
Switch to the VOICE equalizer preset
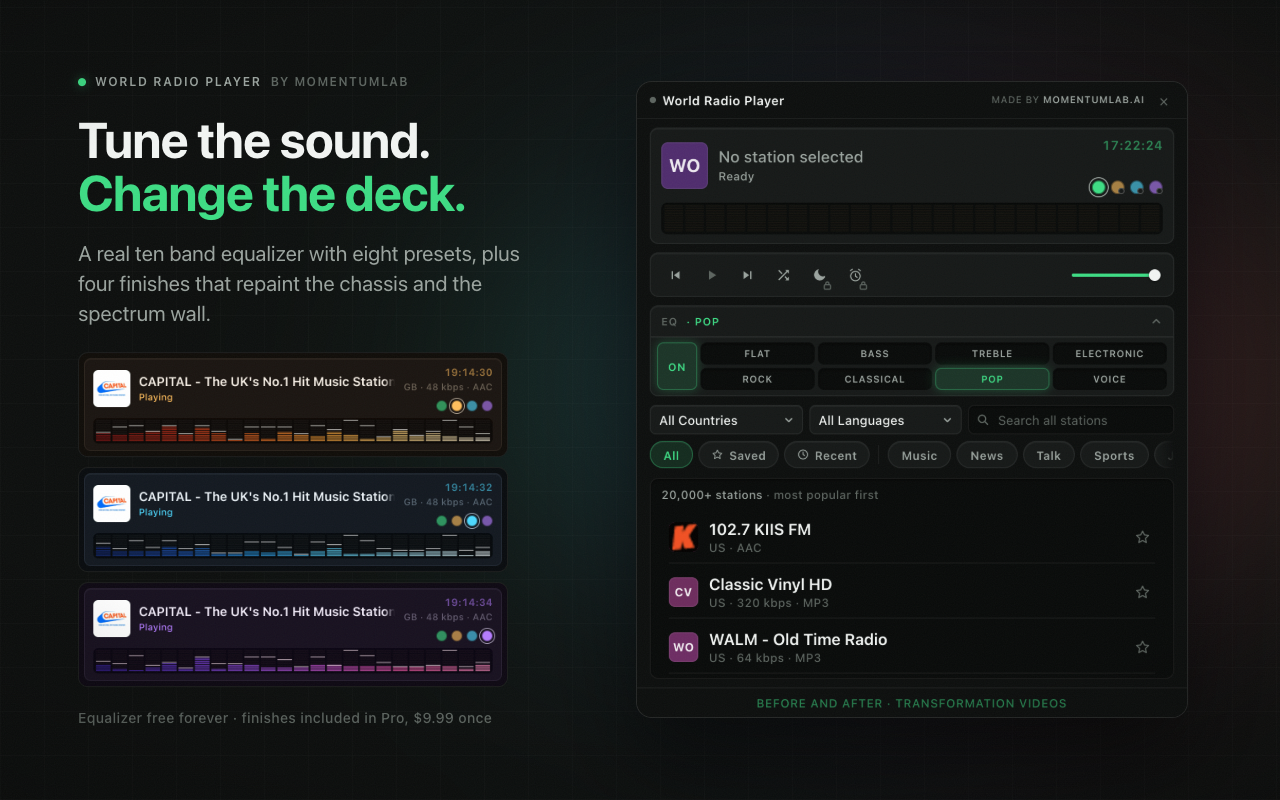tap(1109, 379)
